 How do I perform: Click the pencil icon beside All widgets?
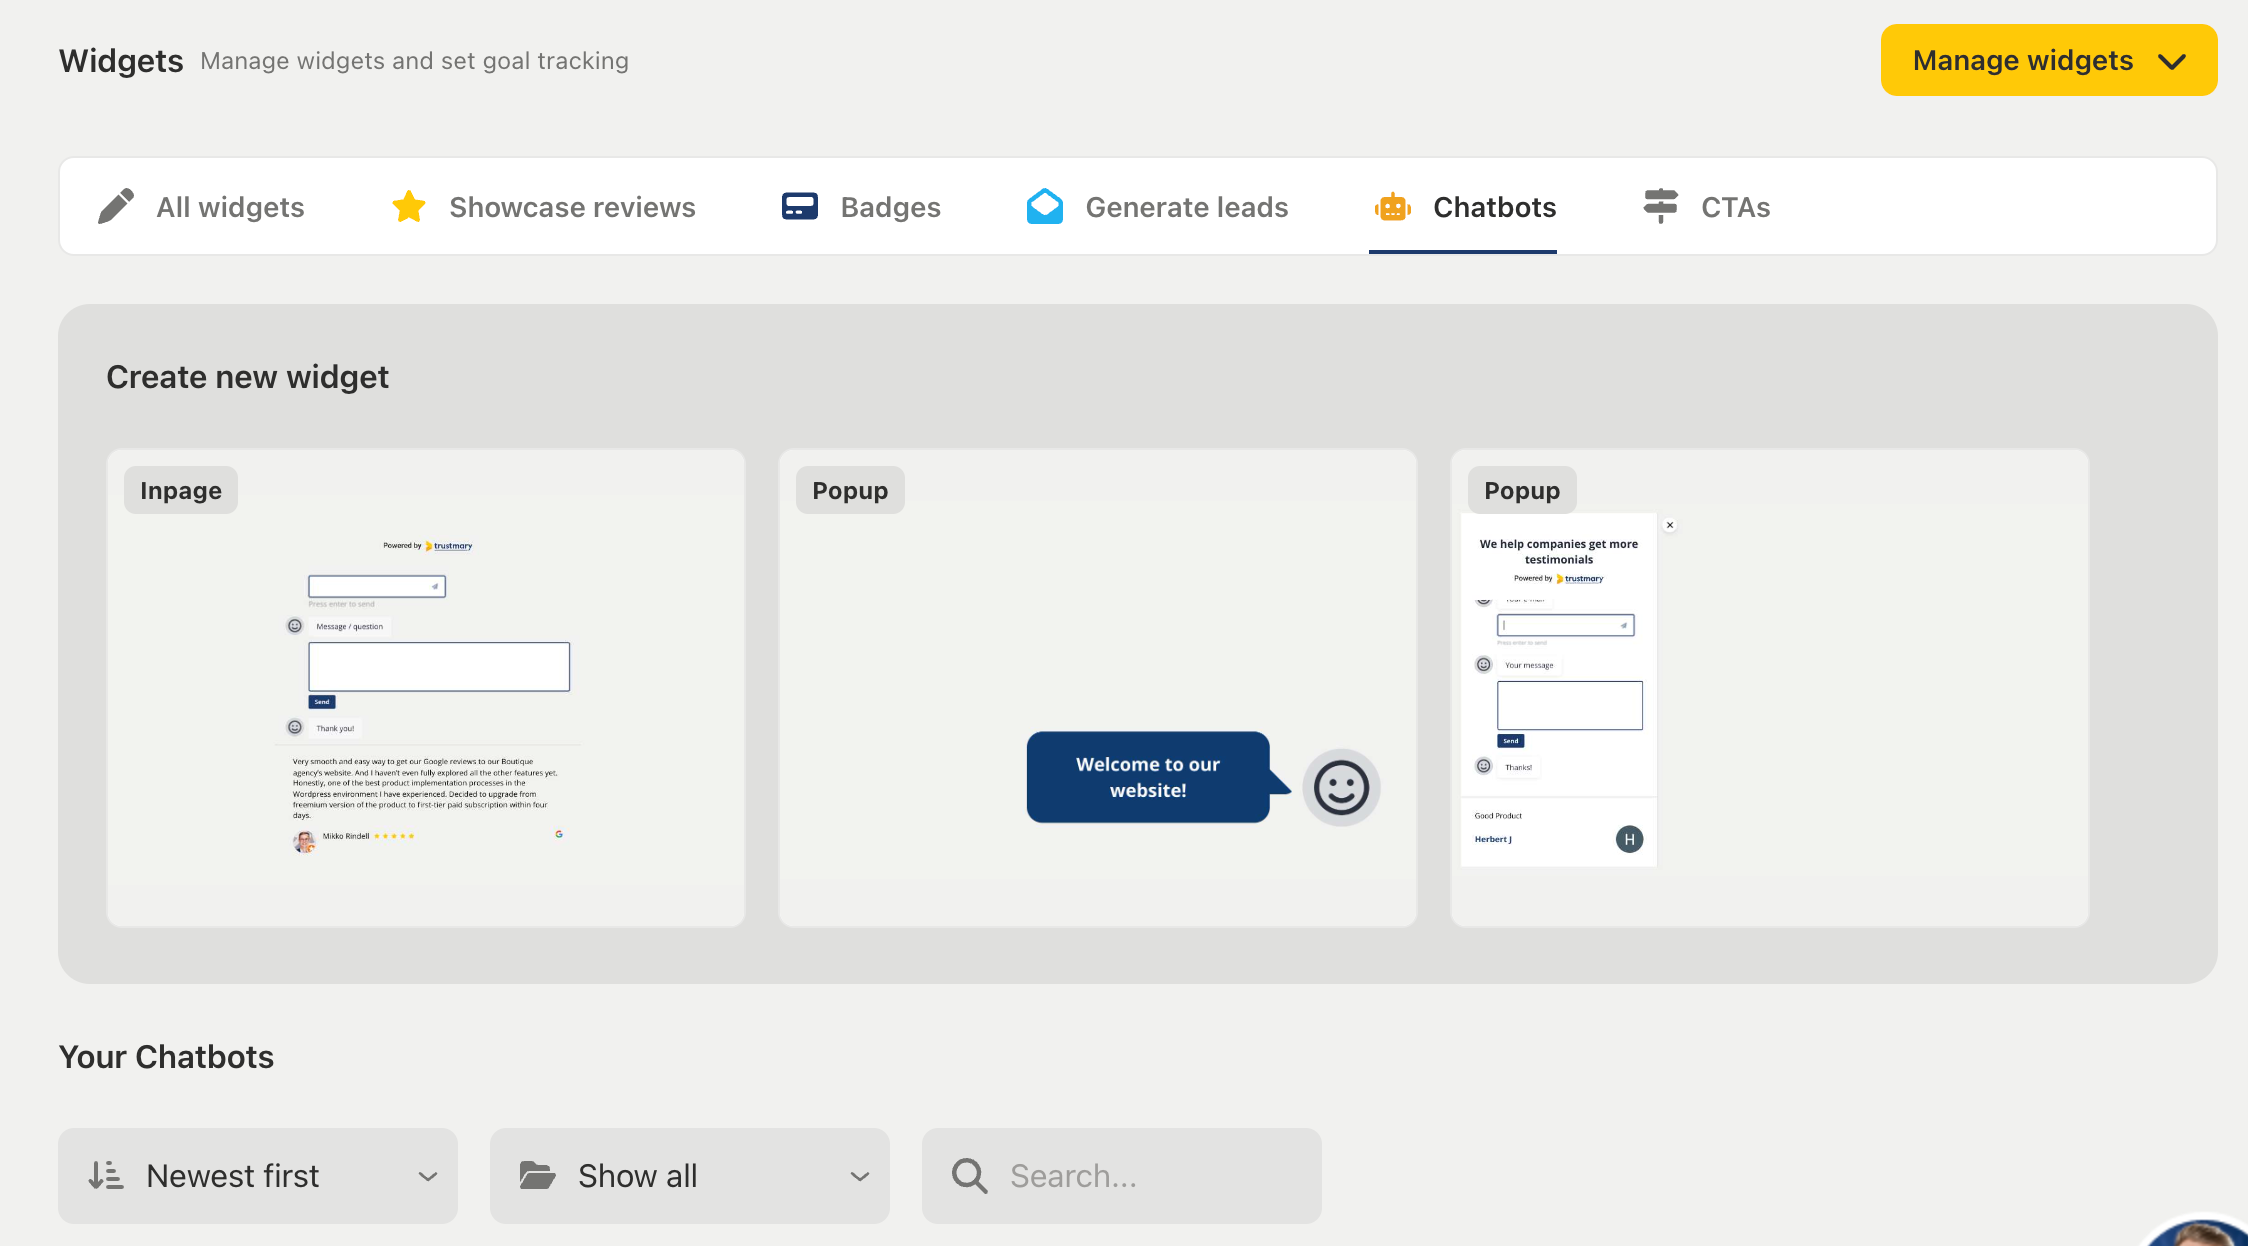116,207
